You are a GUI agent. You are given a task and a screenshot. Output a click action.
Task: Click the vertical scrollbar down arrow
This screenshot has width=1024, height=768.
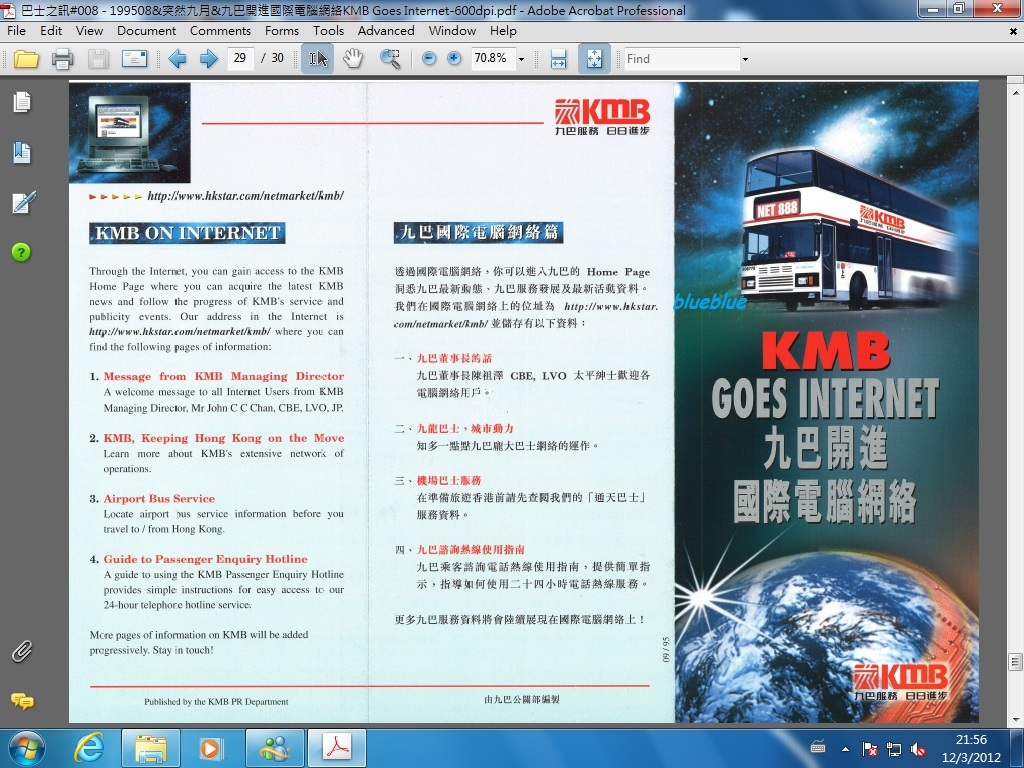tap(1016, 719)
